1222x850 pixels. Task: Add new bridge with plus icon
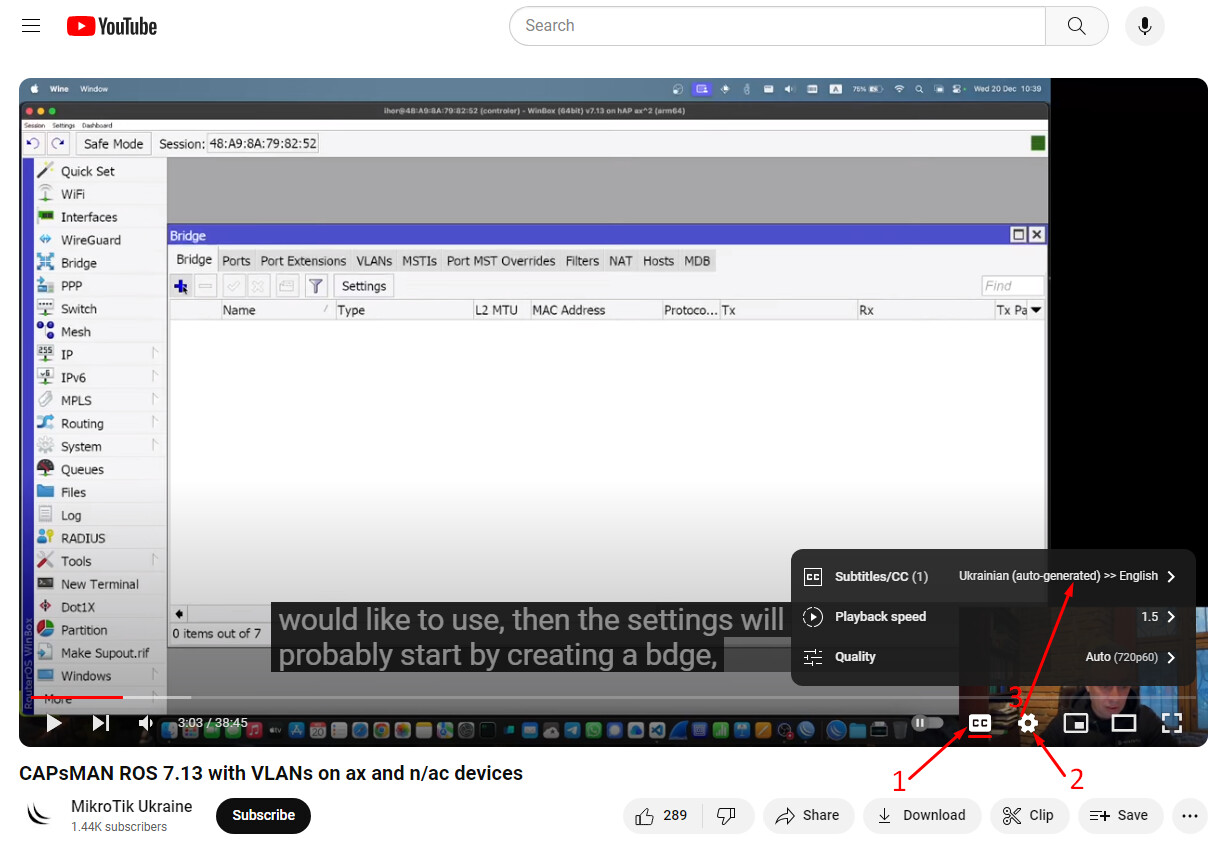pos(181,286)
